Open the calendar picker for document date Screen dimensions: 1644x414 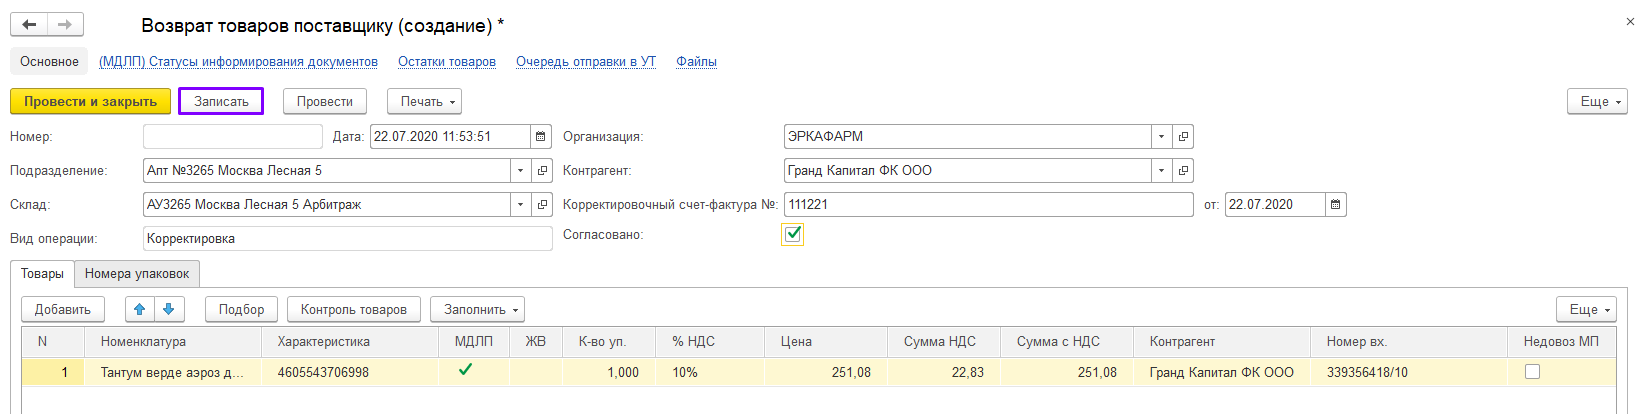pos(541,137)
